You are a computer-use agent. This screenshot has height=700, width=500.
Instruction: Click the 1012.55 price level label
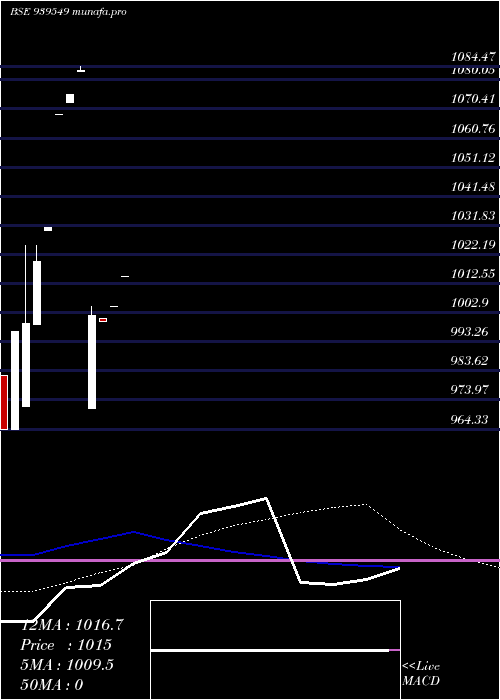473,274
